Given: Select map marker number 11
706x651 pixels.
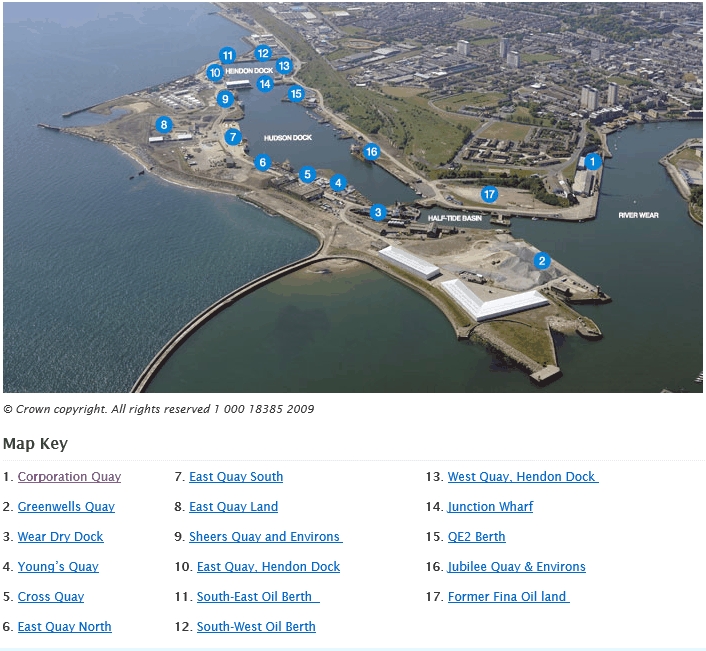Looking at the screenshot, I should [x=227, y=55].
